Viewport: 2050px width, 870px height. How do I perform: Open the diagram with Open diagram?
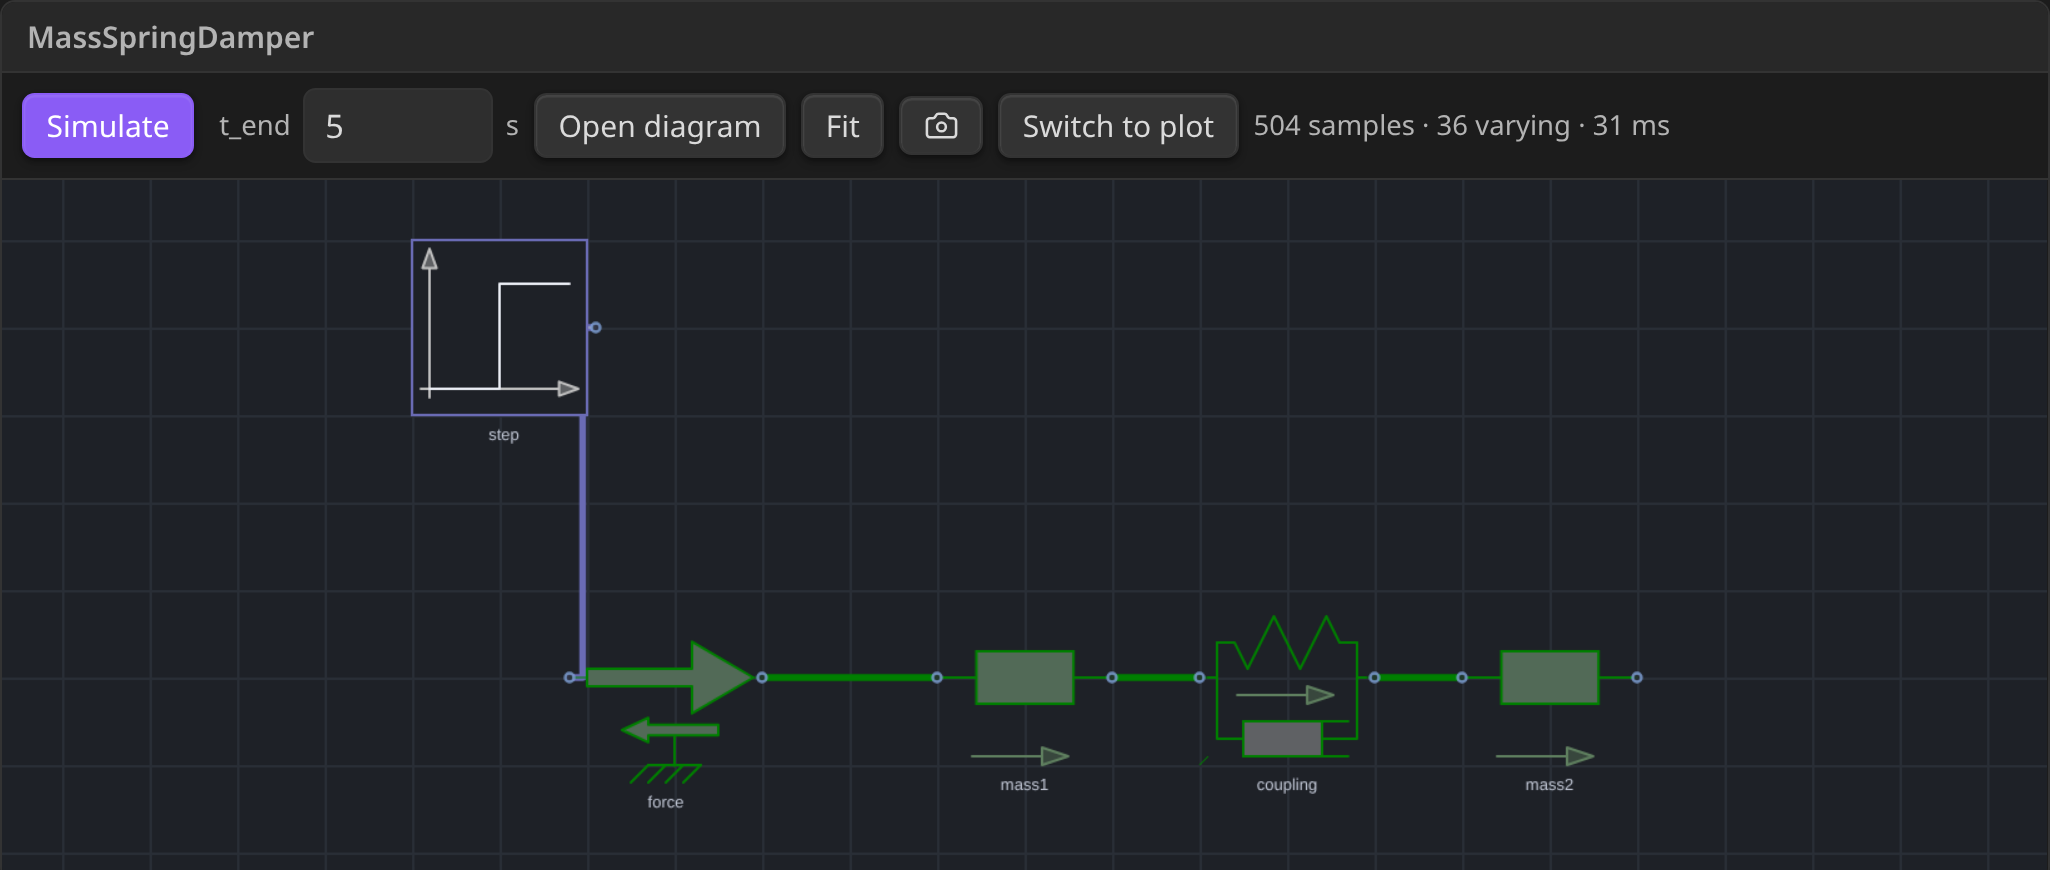point(660,126)
